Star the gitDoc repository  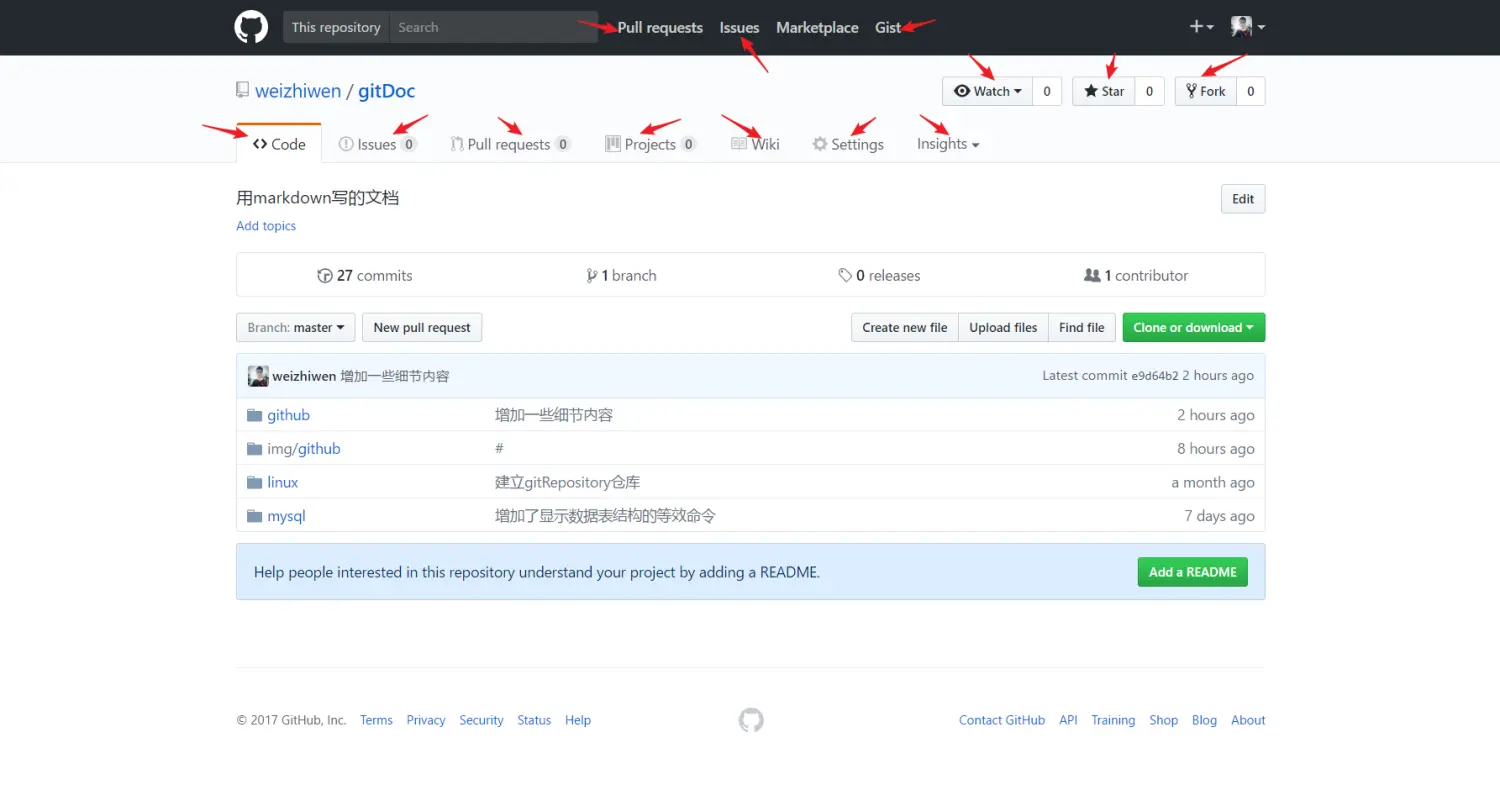[1104, 91]
